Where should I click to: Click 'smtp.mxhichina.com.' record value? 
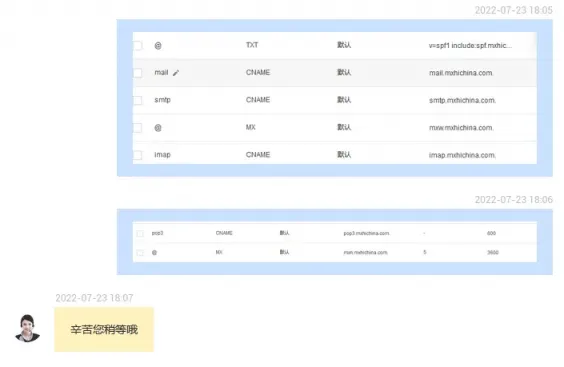[x=462, y=100]
